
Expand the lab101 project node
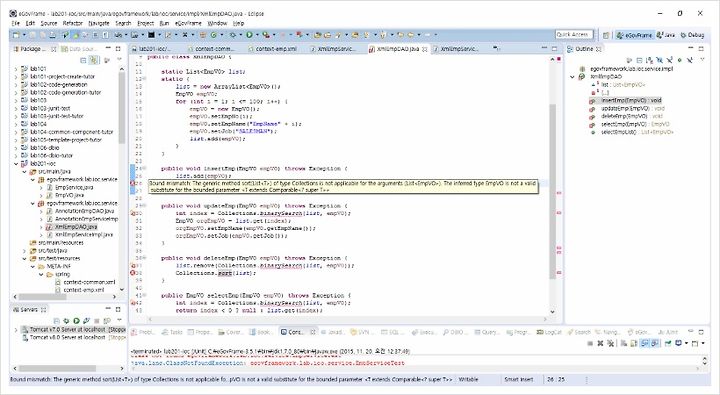point(16,69)
